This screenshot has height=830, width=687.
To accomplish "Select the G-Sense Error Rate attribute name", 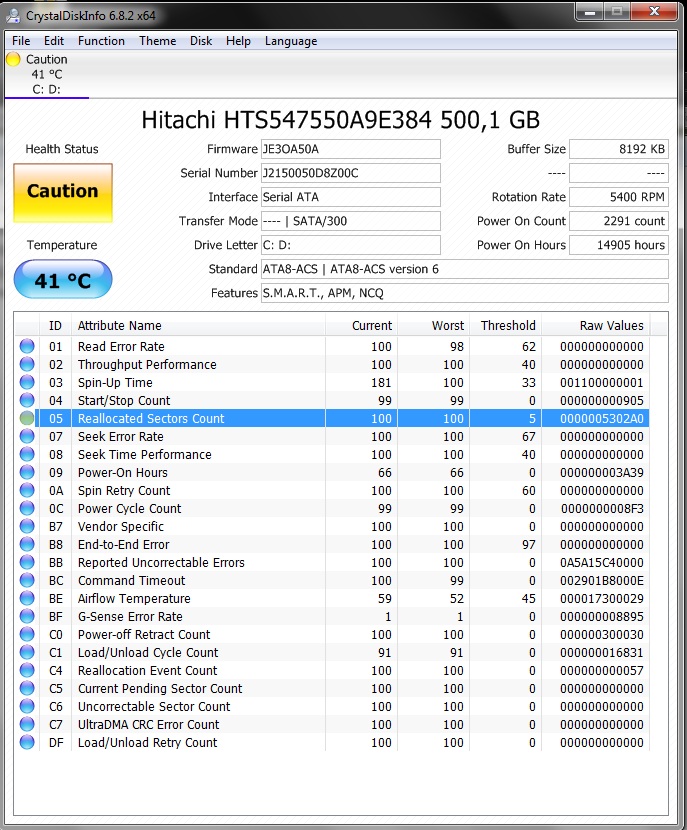I will click(130, 617).
